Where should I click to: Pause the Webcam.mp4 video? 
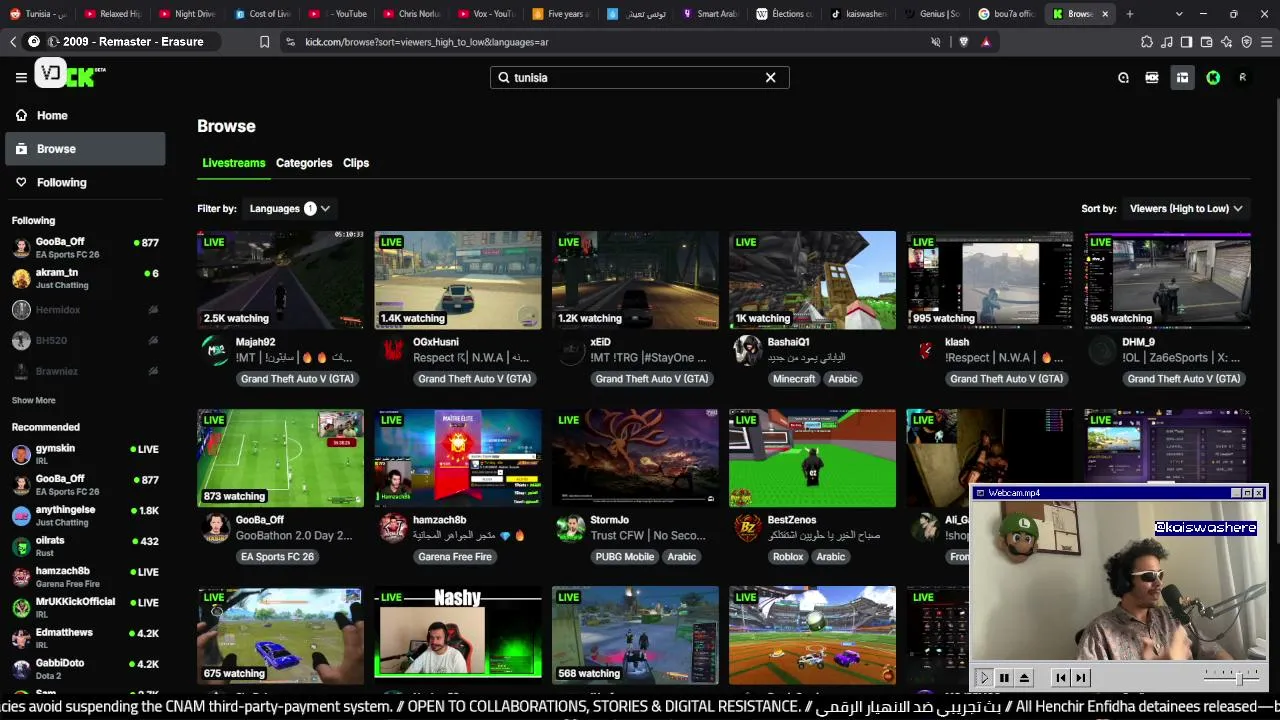(x=1004, y=678)
